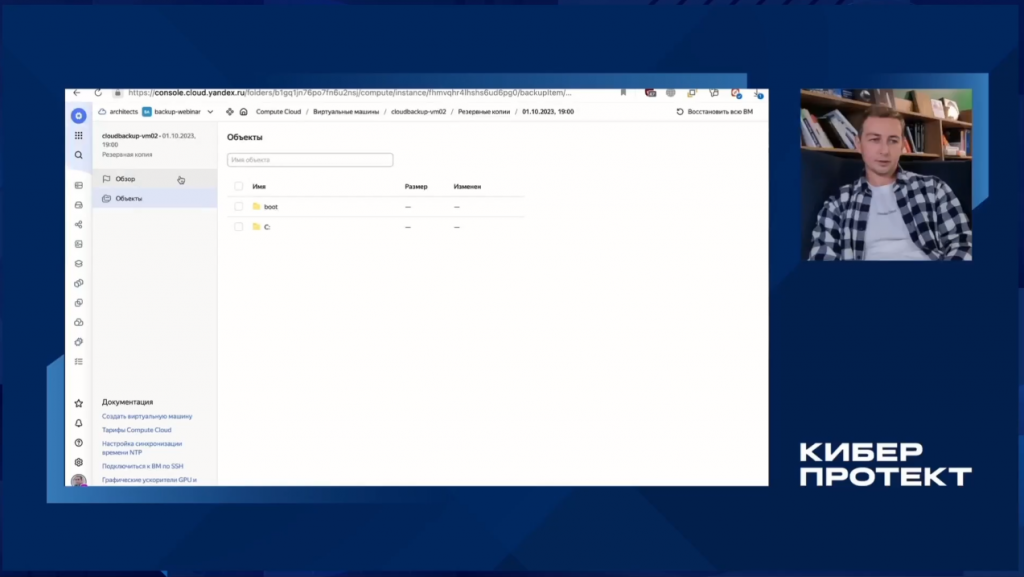The image size is (1024, 577).
Task: Click the Имя column header
Action: tap(259, 187)
